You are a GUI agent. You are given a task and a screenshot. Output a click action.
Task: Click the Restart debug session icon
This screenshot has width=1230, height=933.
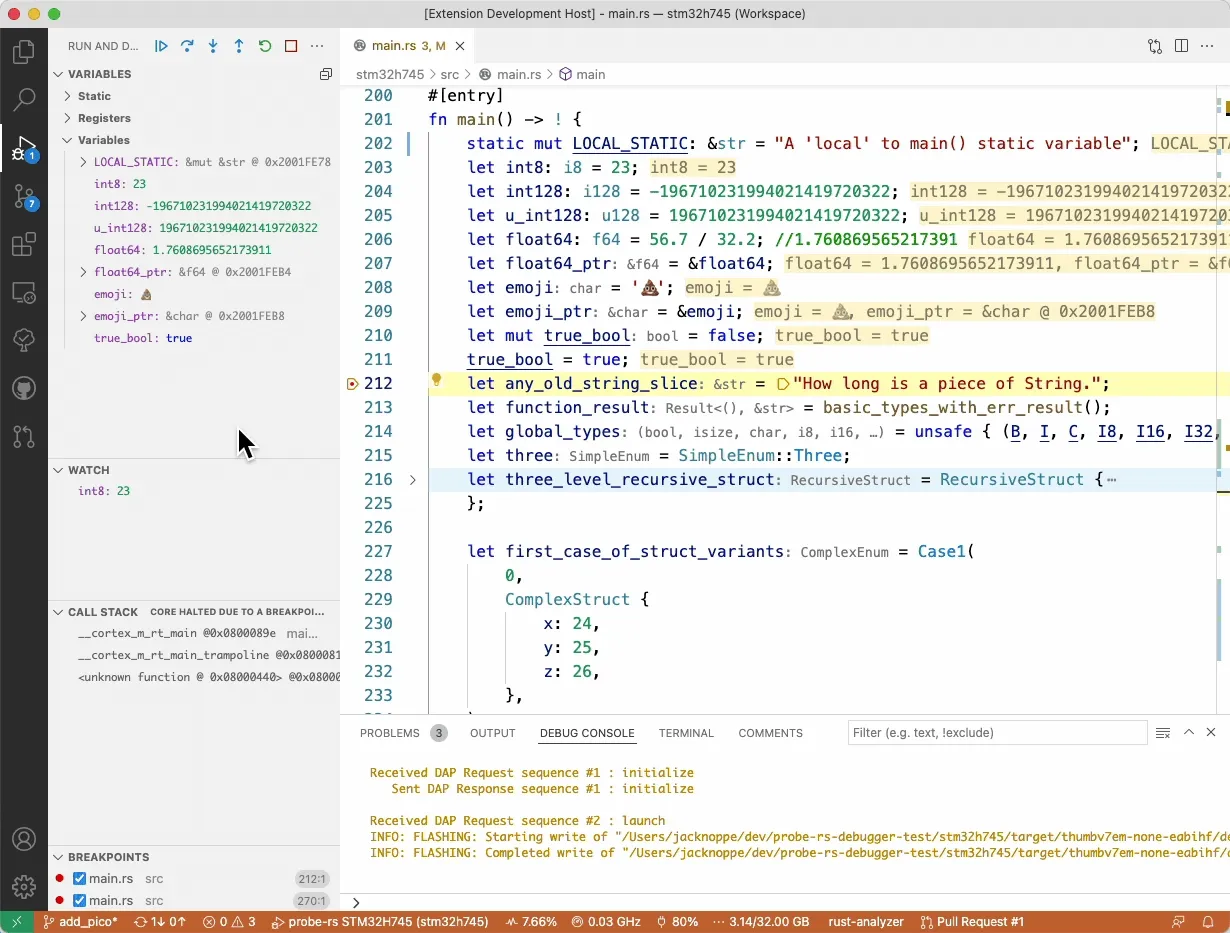coord(265,46)
